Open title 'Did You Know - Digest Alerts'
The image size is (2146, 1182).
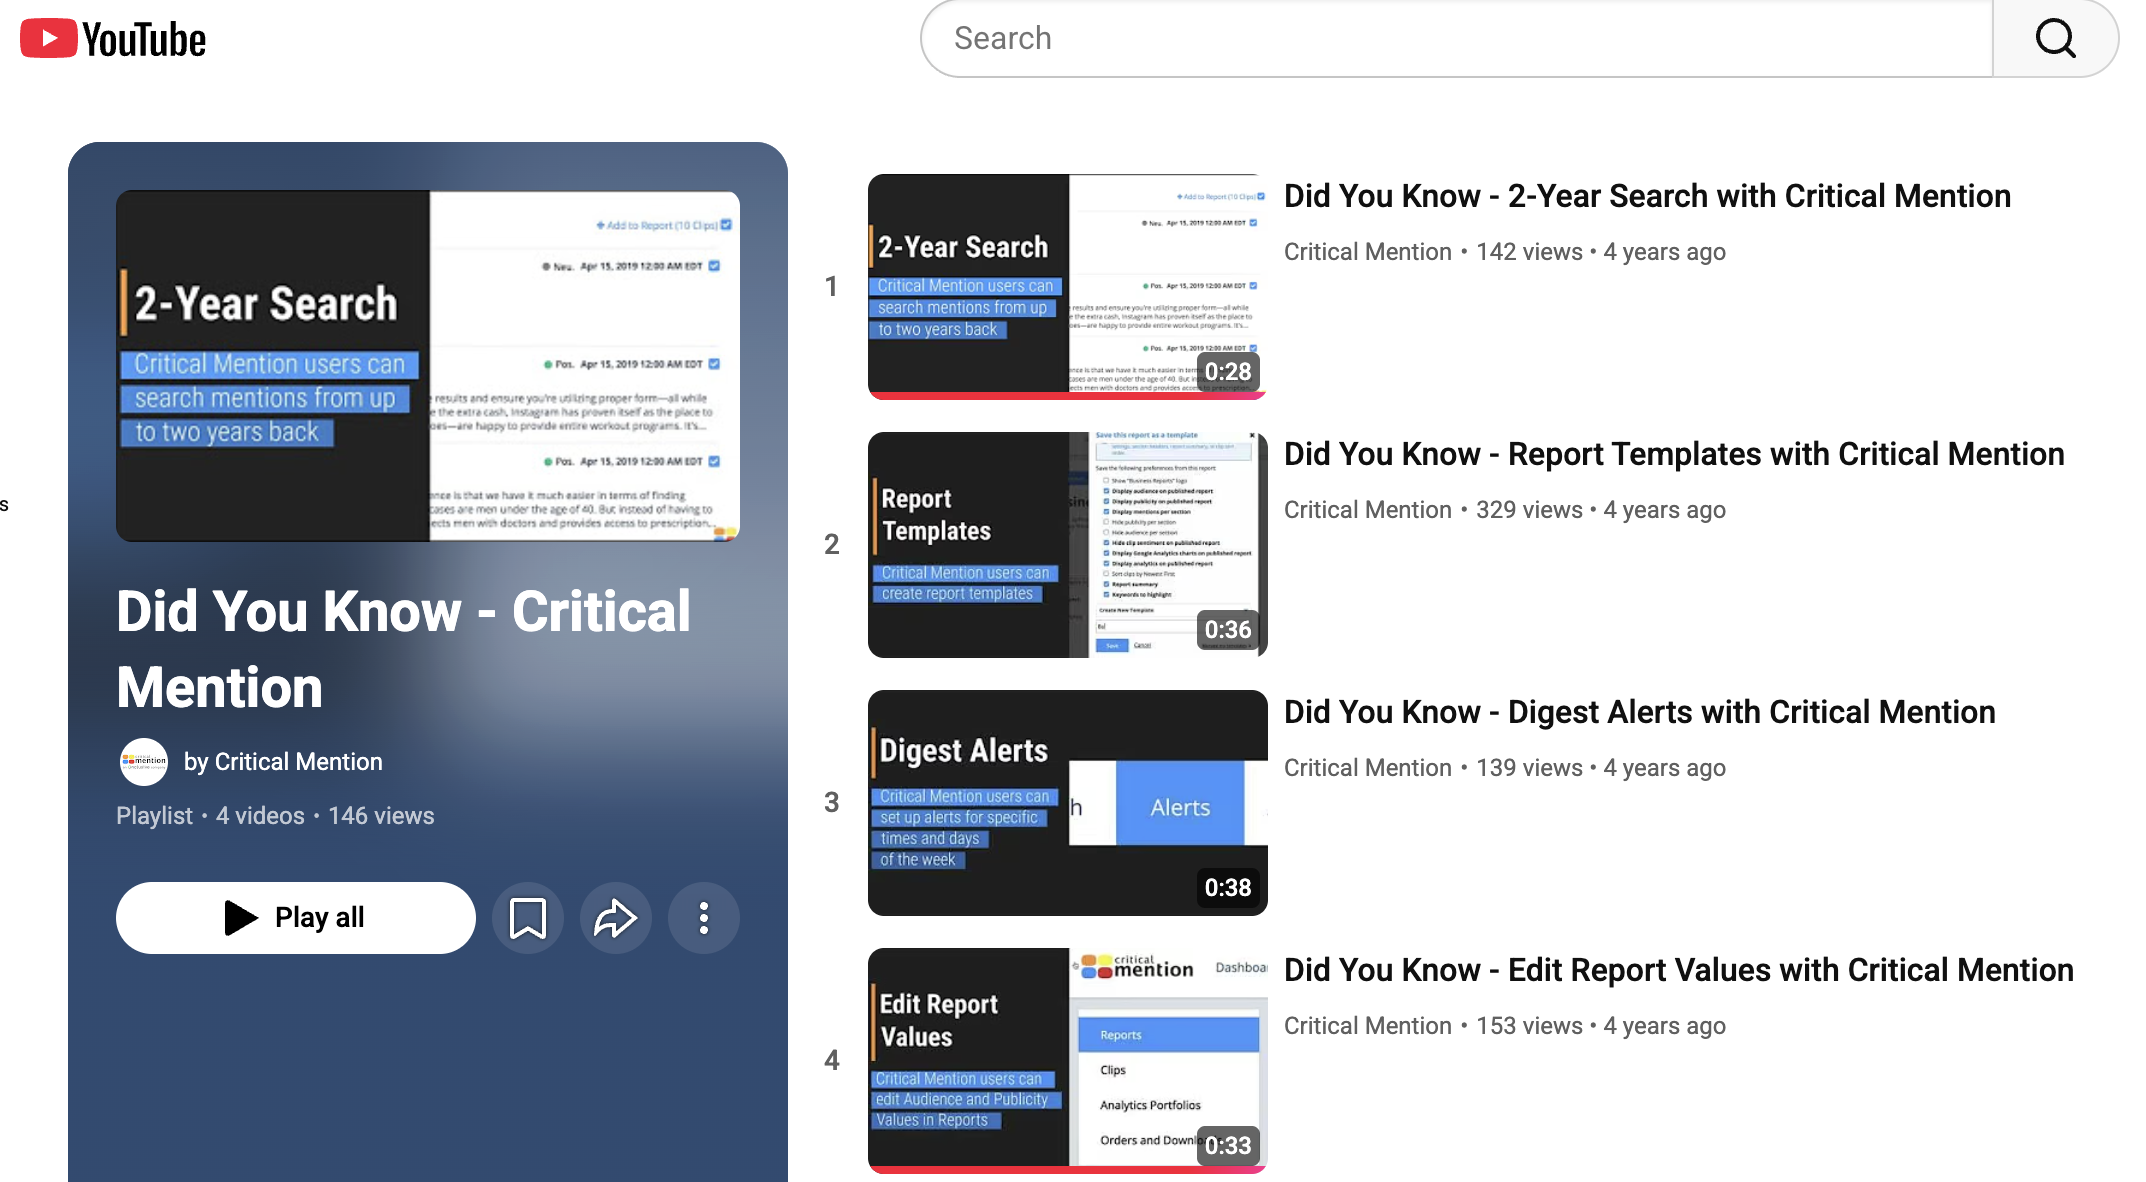(1639, 712)
